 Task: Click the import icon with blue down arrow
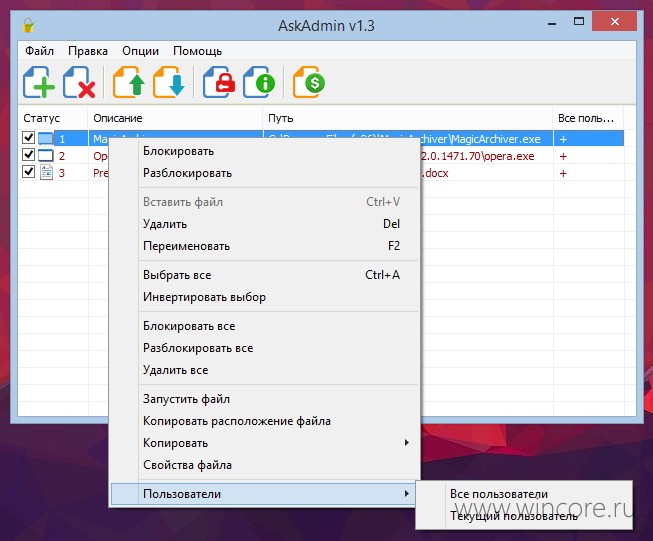169,82
